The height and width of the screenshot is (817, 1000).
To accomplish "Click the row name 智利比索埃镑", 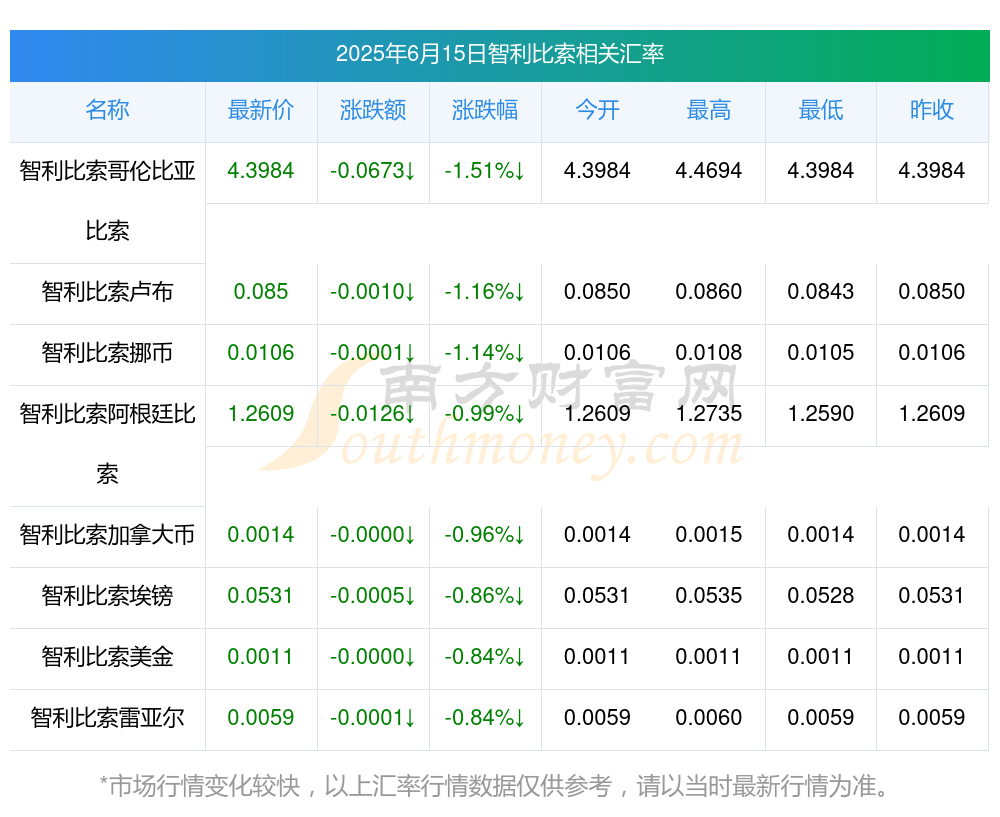I will point(107,596).
